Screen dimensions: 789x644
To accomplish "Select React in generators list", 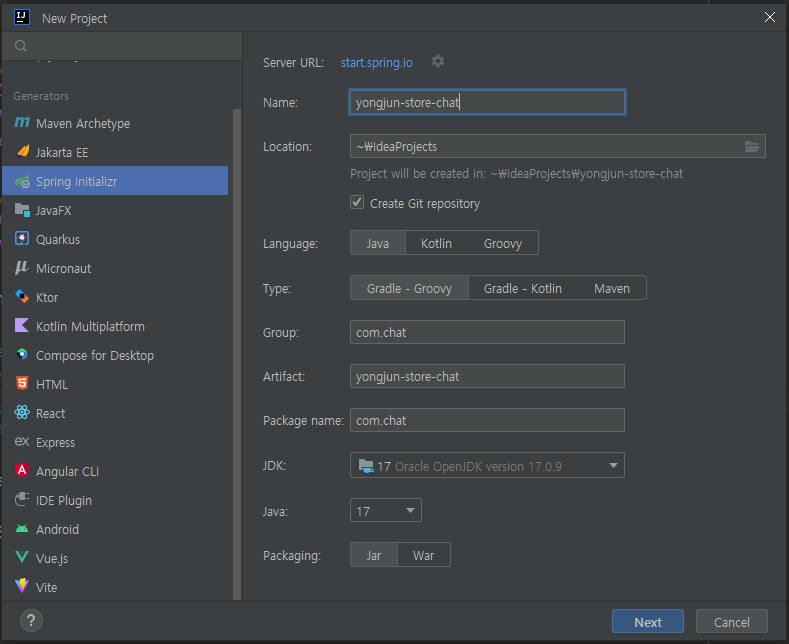I will tap(115, 414).
